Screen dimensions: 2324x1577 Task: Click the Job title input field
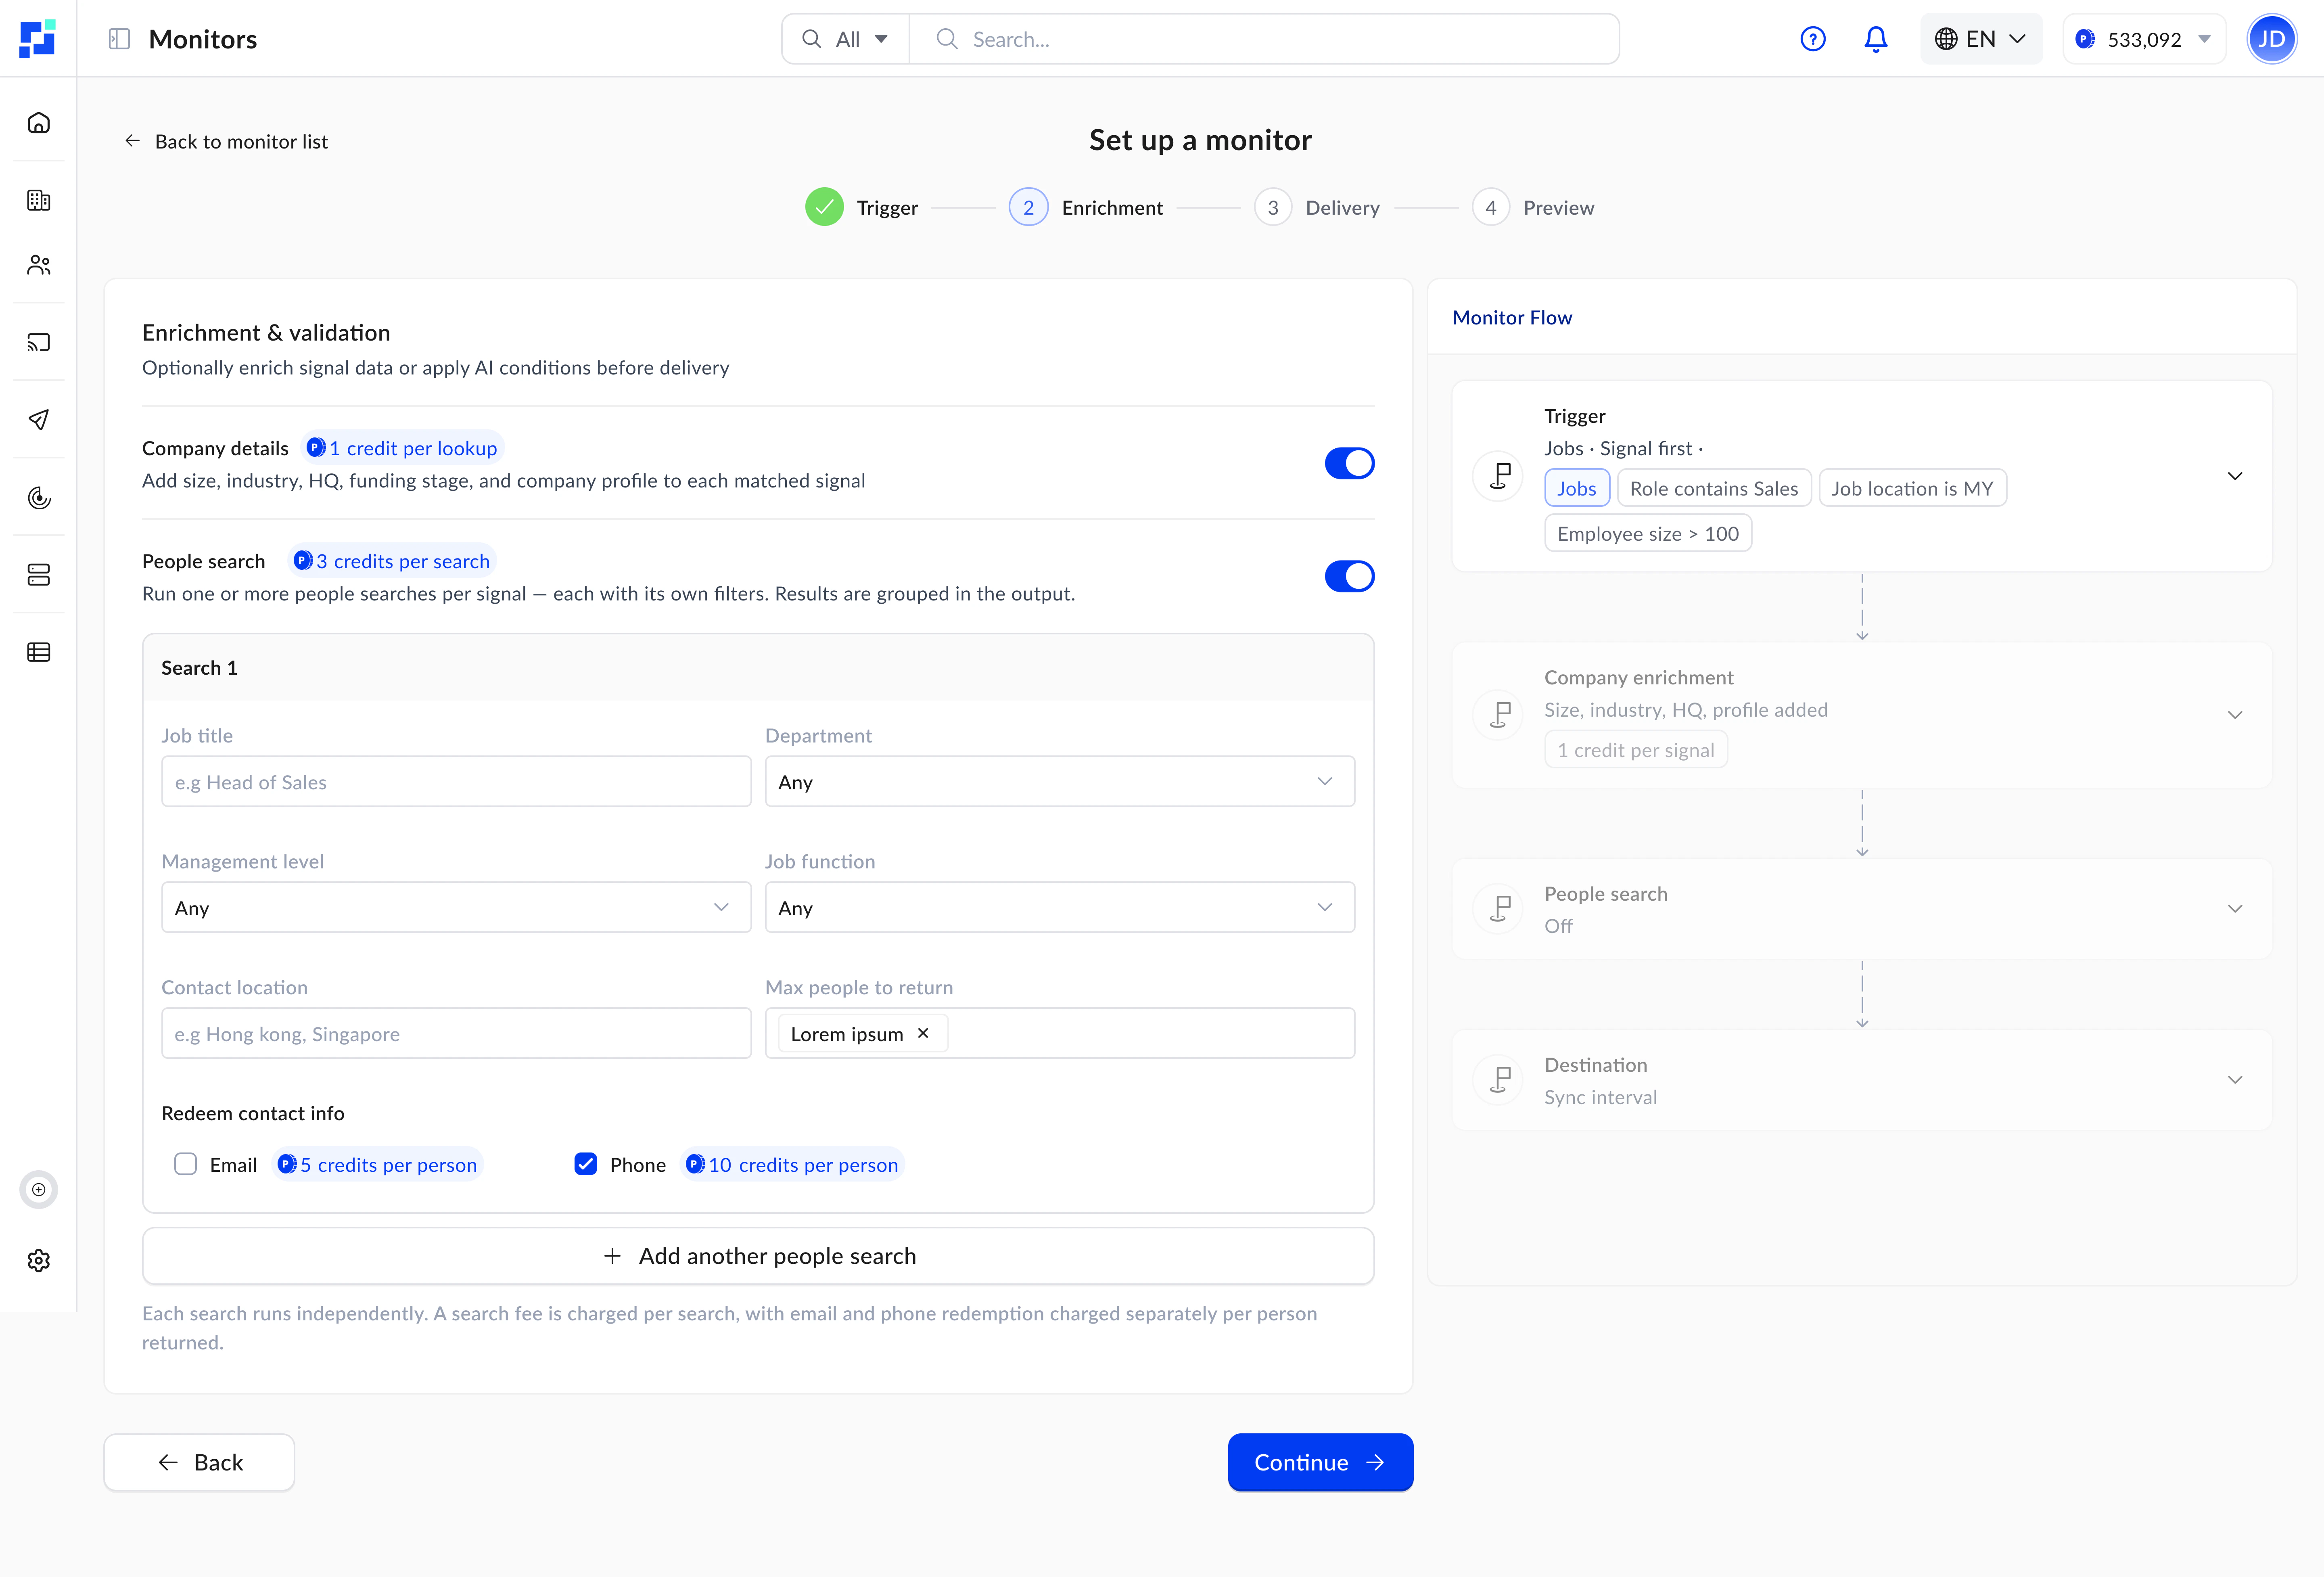pyautogui.click(x=456, y=782)
